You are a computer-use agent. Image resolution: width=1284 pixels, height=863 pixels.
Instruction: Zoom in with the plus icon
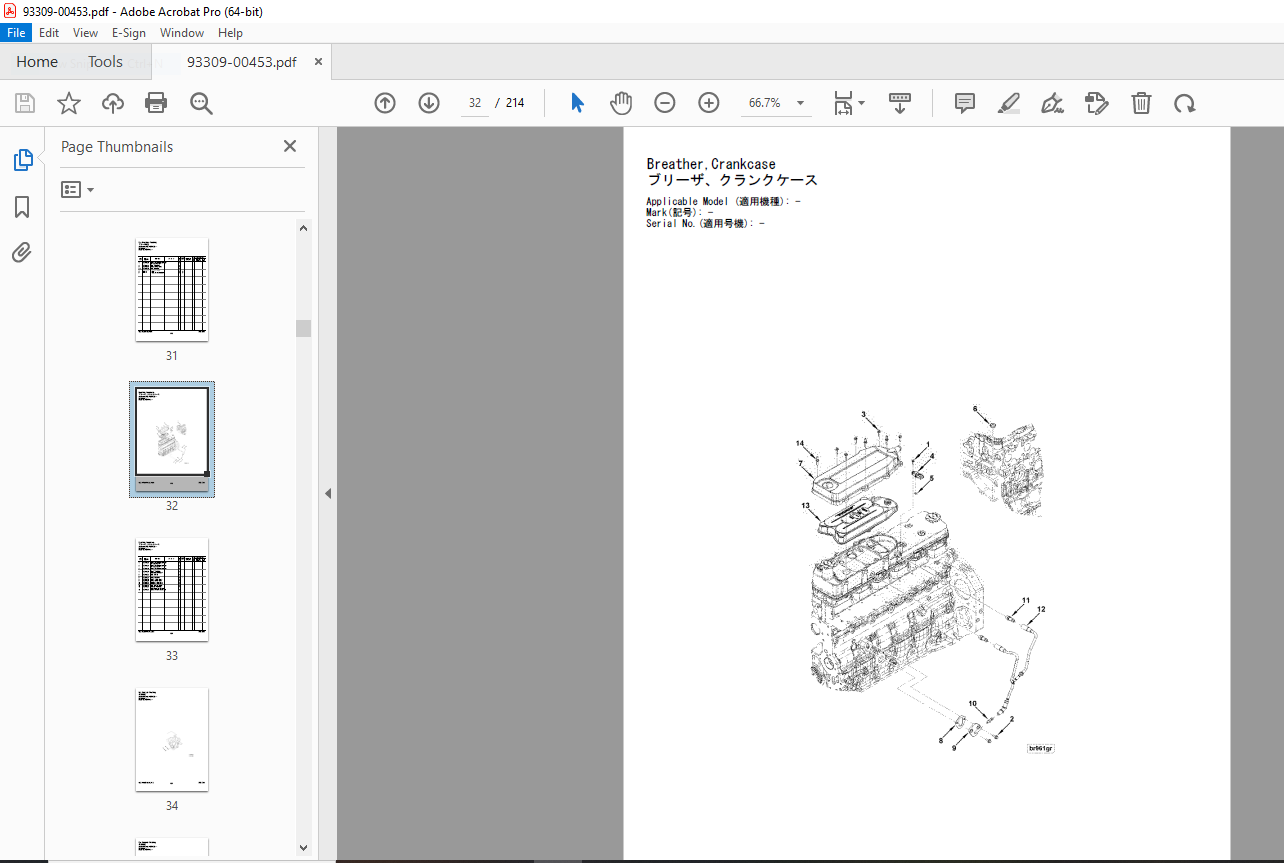(709, 103)
